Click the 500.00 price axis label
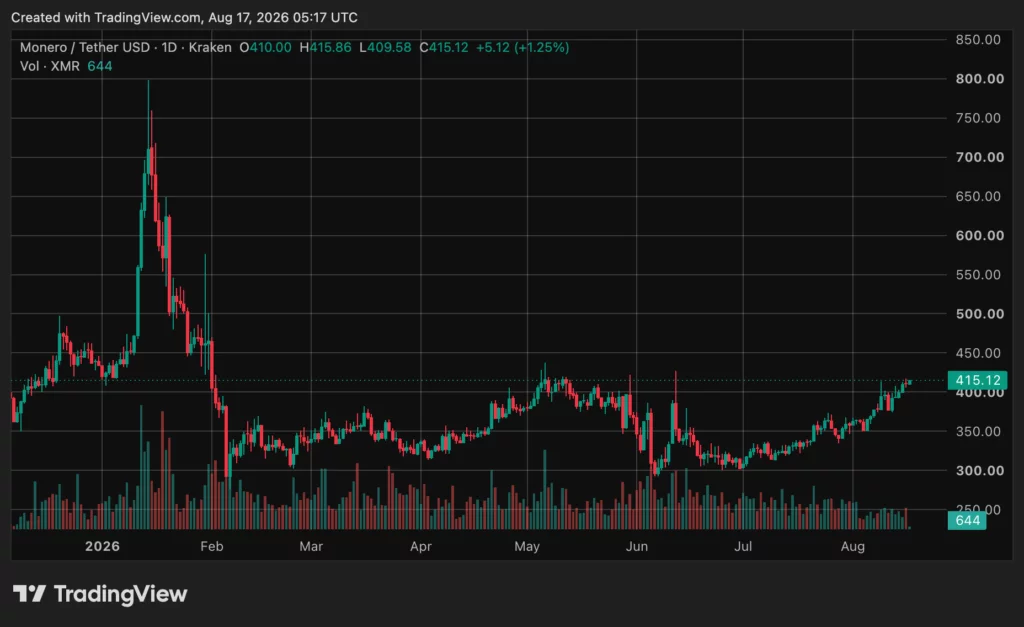The image size is (1024, 627). pyautogui.click(x=980, y=314)
